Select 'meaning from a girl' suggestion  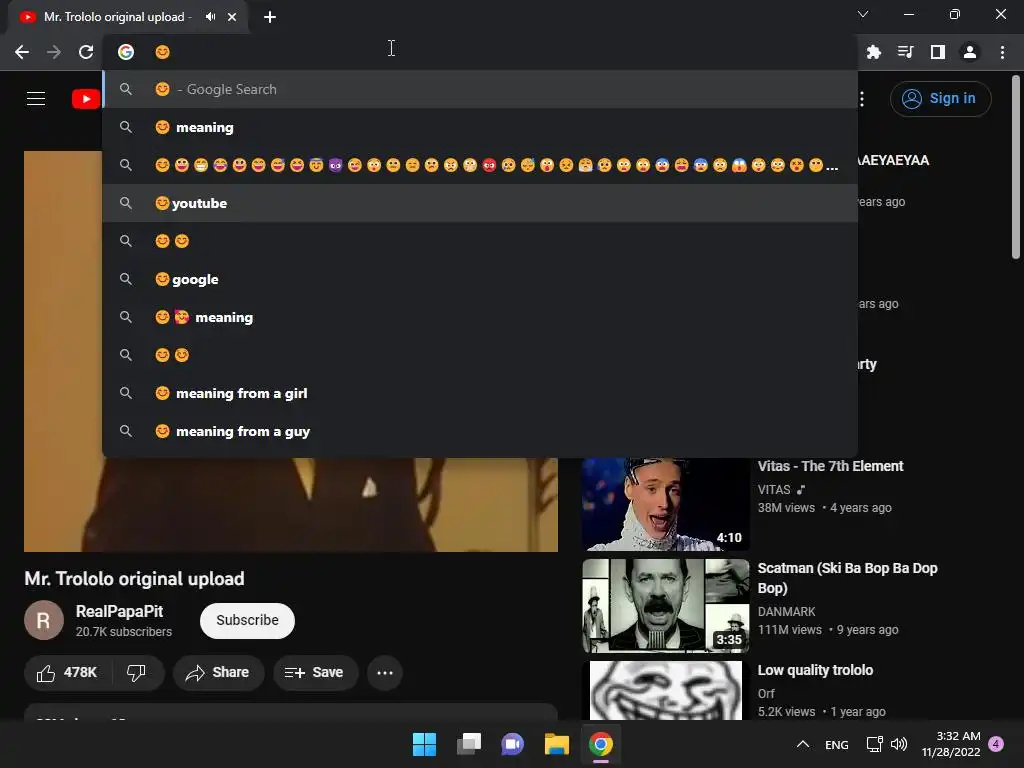(x=480, y=393)
